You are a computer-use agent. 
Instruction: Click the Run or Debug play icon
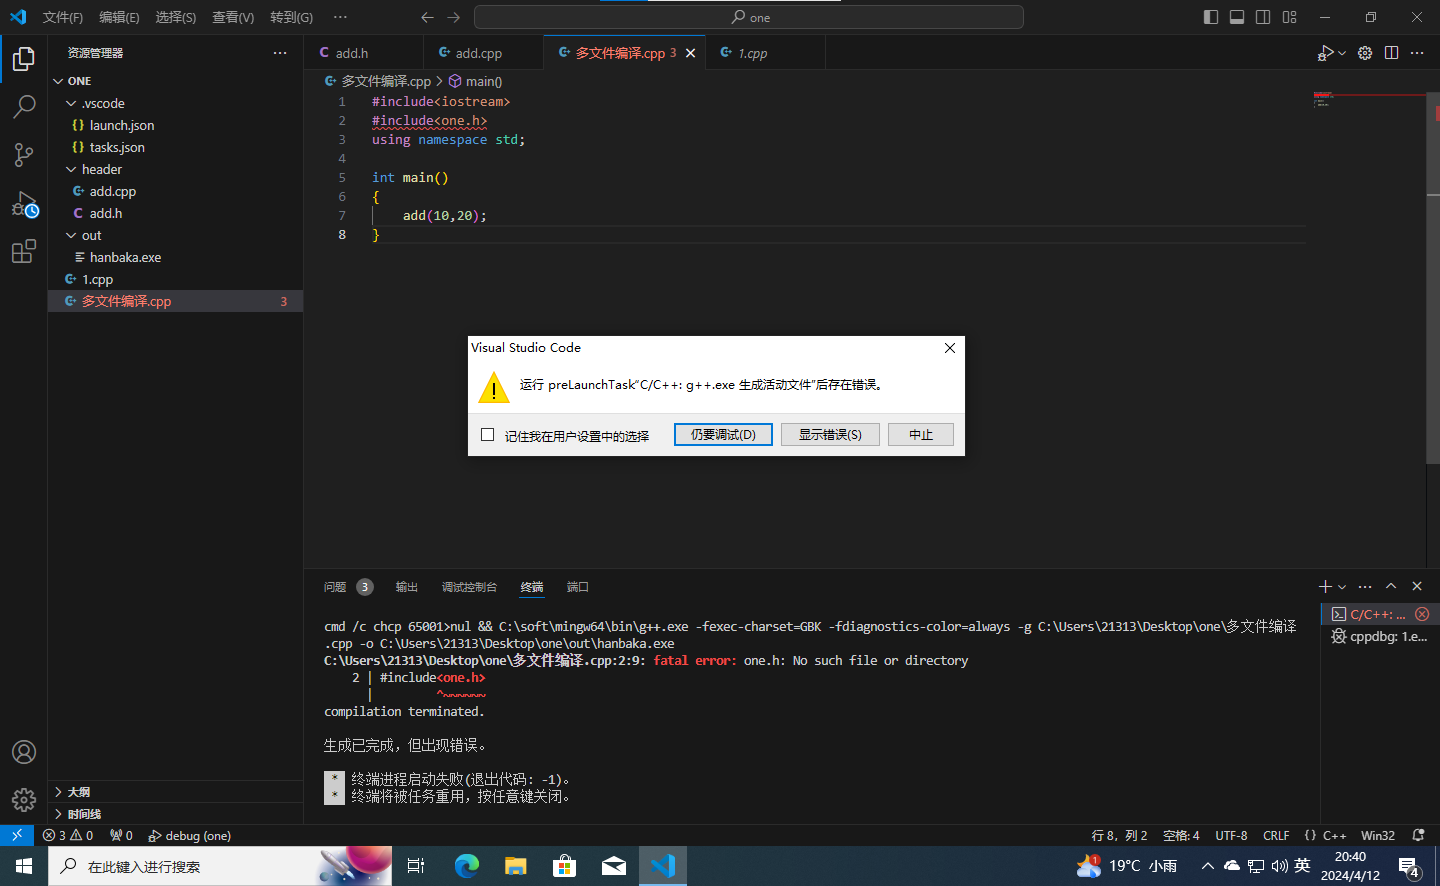click(x=1325, y=53)
